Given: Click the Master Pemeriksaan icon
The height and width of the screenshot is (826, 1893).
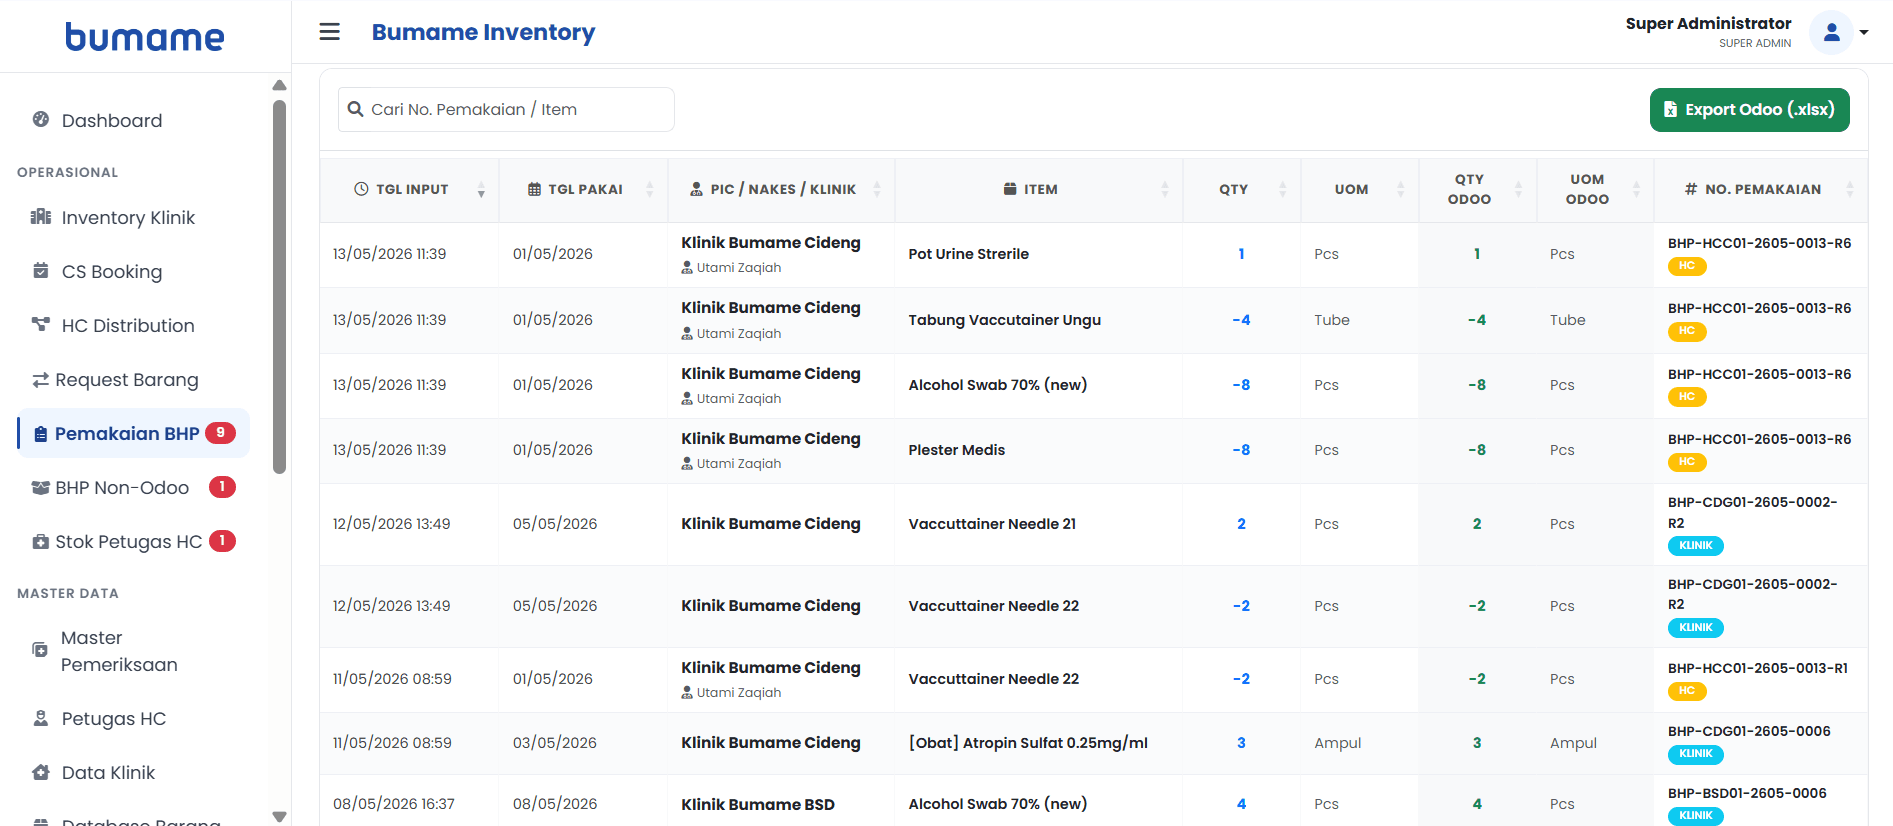Looking at the screenshot, I should click(40, 650).
